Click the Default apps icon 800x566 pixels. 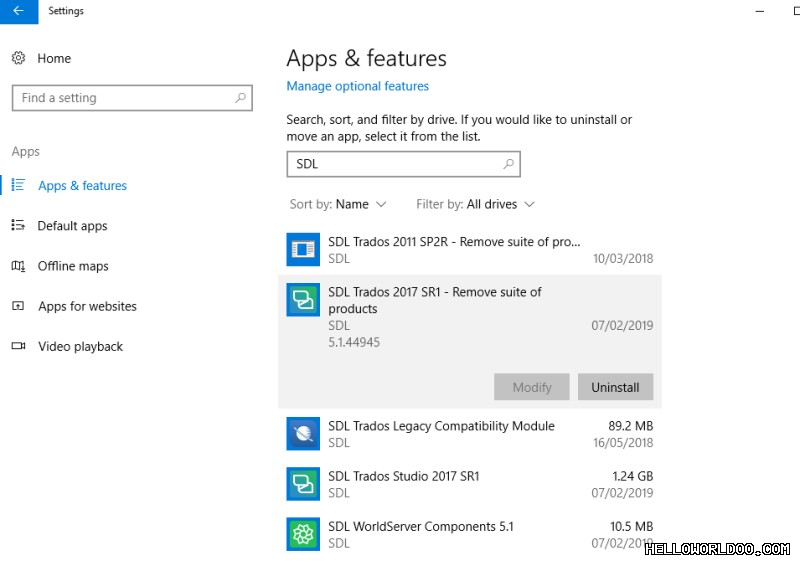click(x=18, y=225)
